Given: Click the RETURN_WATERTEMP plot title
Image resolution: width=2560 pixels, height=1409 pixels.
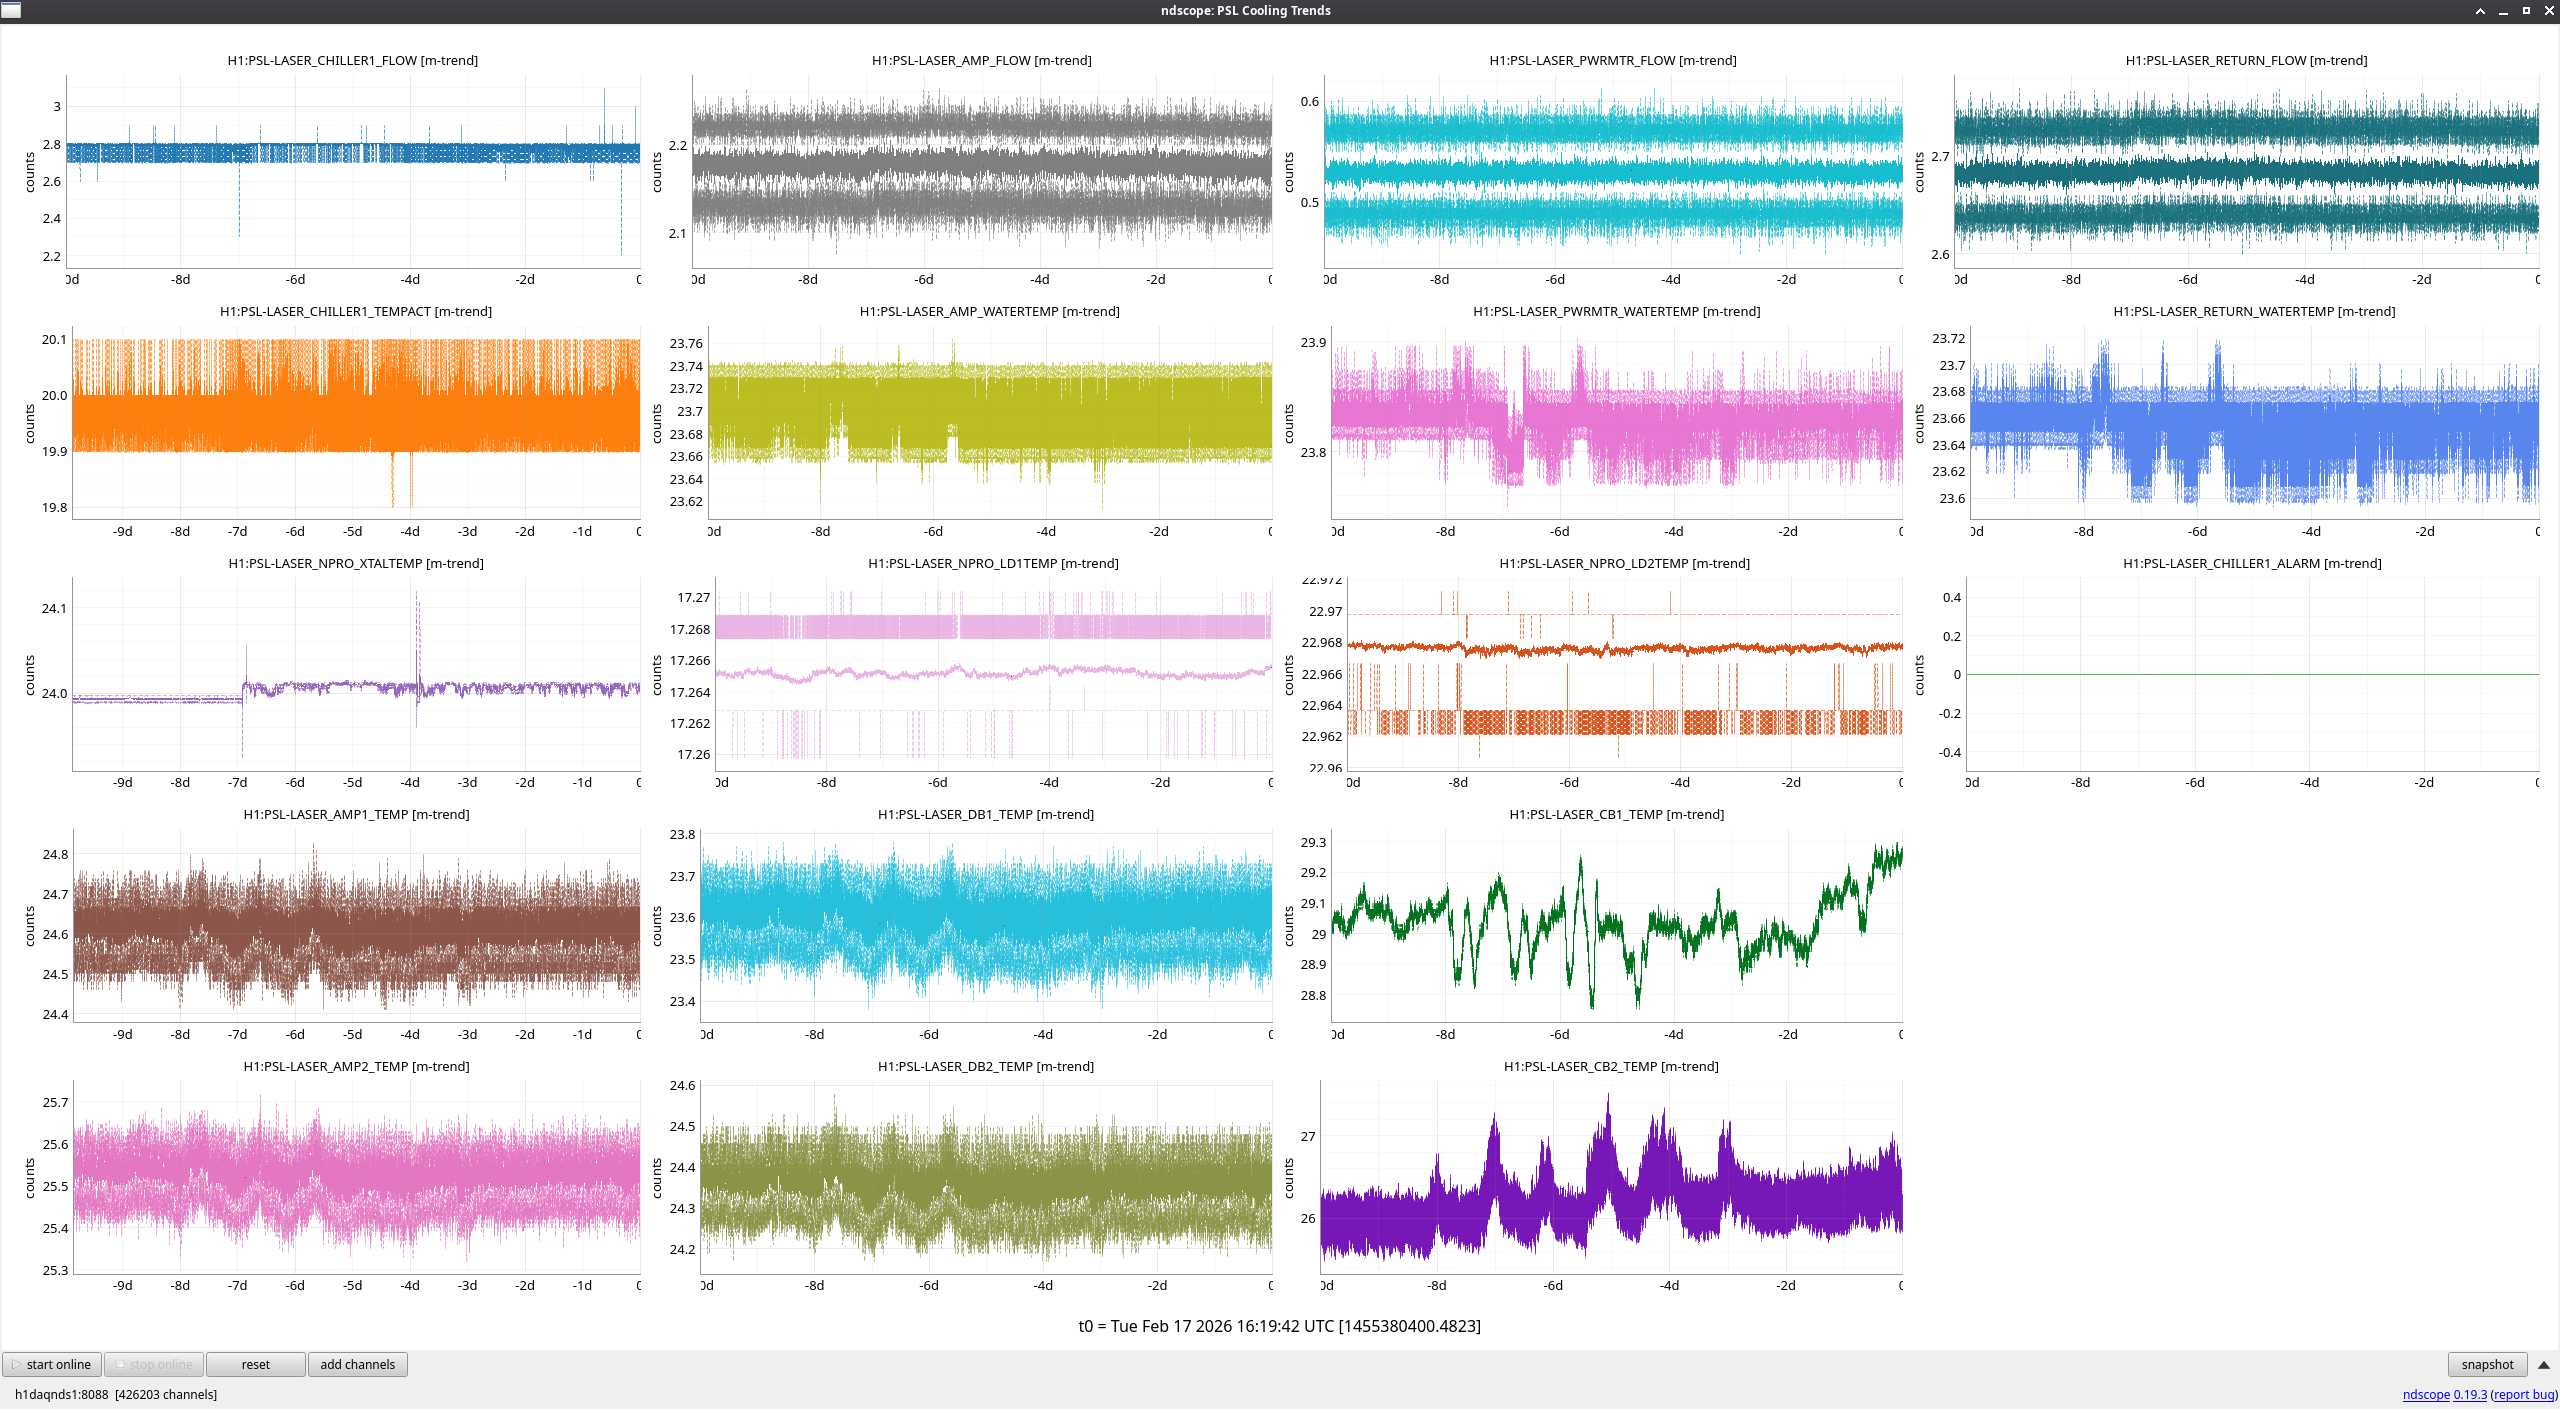Looking at the screenshot, I should click(2253, 311).
